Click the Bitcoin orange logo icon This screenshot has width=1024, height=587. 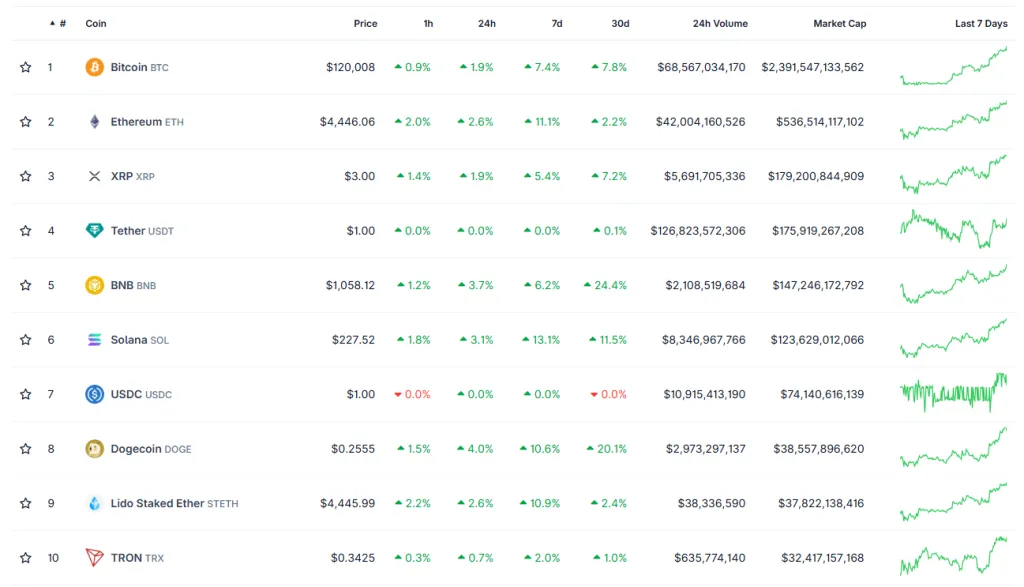(x=95, y=67)
